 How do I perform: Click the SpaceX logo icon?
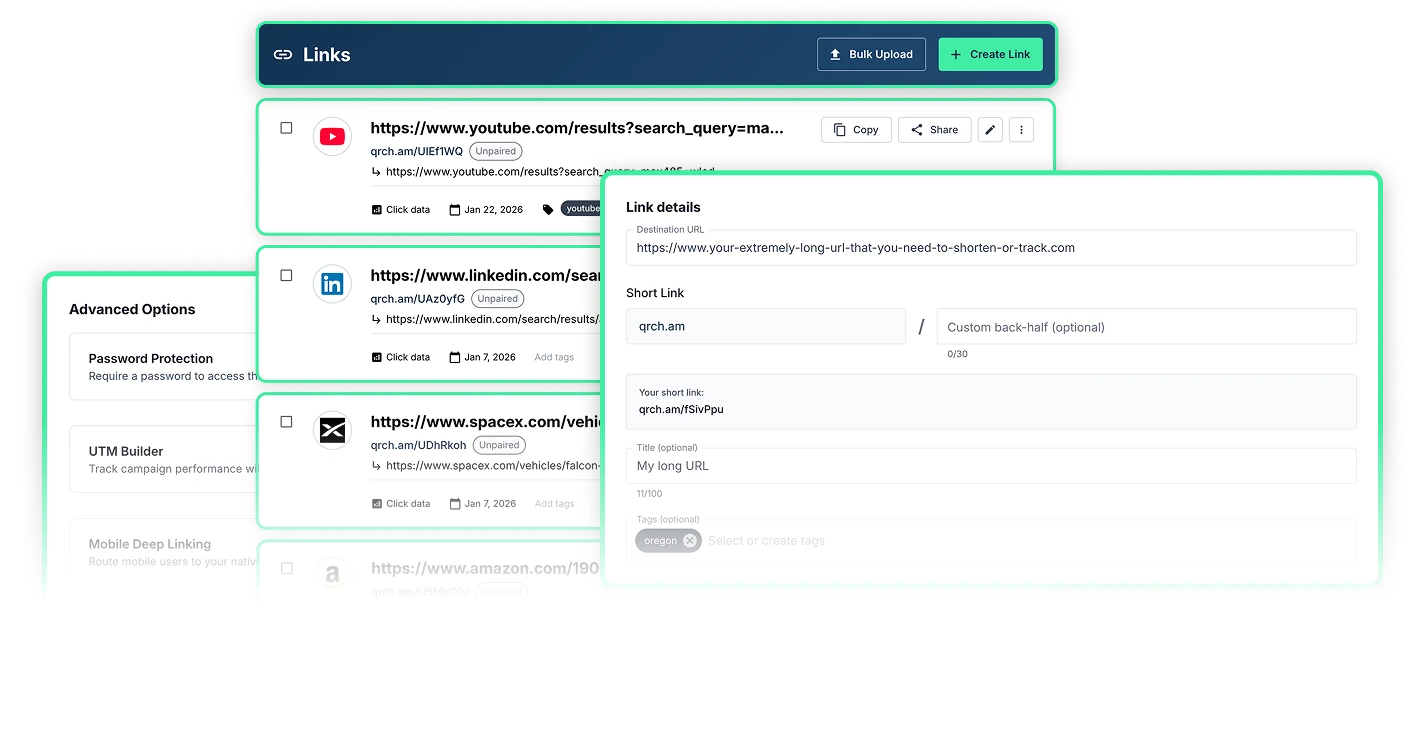tap(332, 431)
